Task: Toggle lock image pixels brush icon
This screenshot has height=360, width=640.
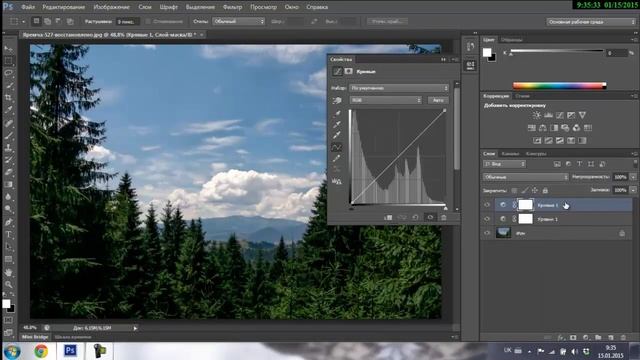Action: tap(524, 190)
